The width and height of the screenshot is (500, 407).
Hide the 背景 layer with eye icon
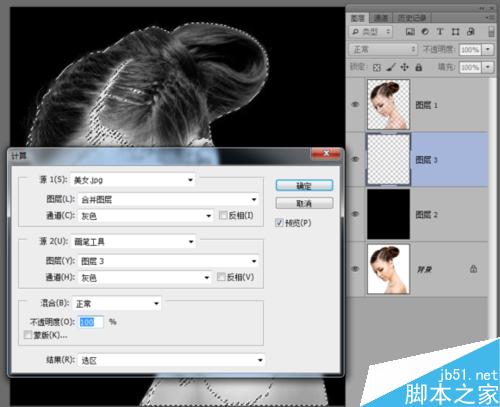[x=356, y=268]
